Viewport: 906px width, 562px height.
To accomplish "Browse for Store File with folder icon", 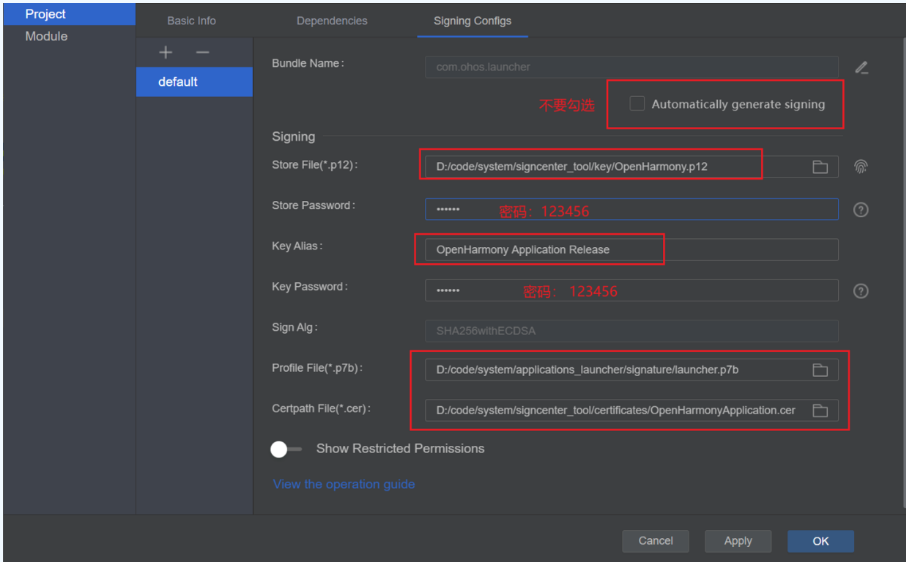I will point(820,167).
